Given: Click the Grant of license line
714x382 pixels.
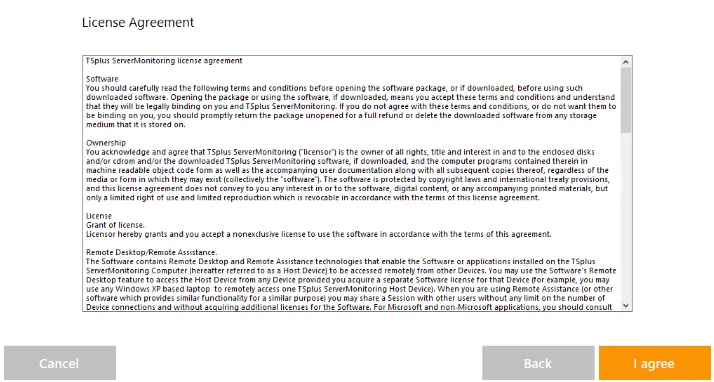Looking at the screenshot, I should coord(115,225).
